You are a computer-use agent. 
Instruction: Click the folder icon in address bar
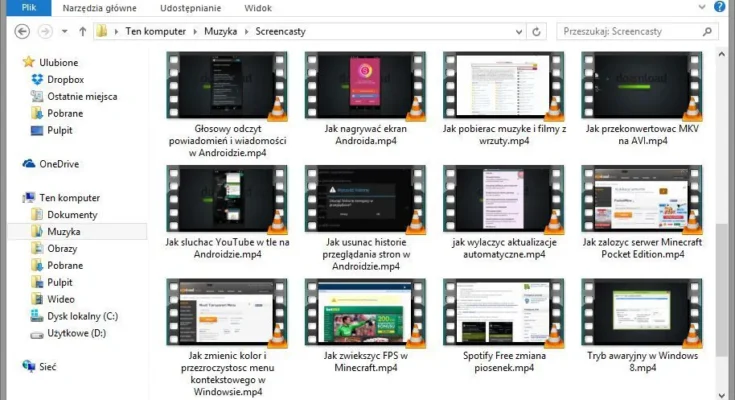coord(102,31)
